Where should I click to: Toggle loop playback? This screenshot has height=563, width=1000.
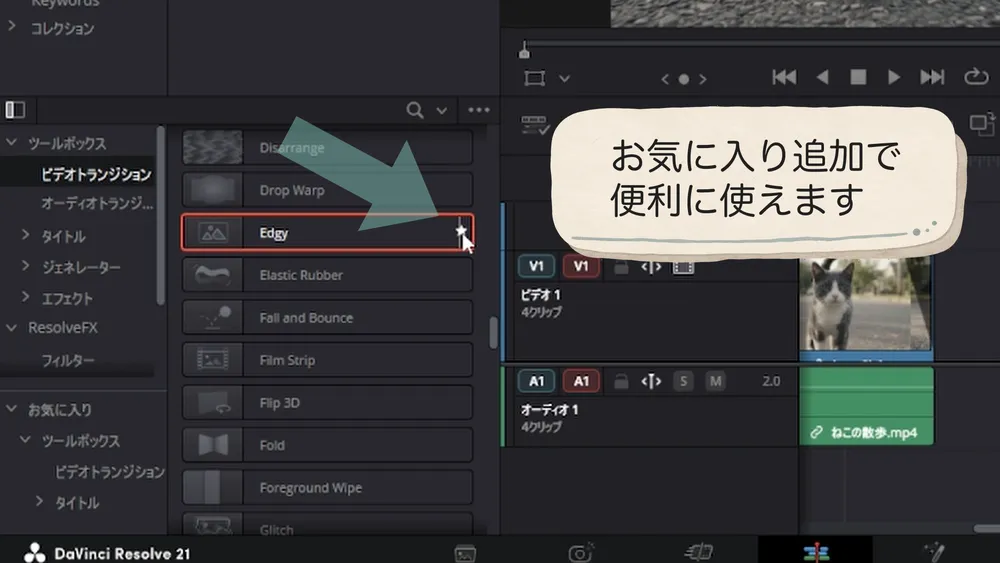coord(976,77)
